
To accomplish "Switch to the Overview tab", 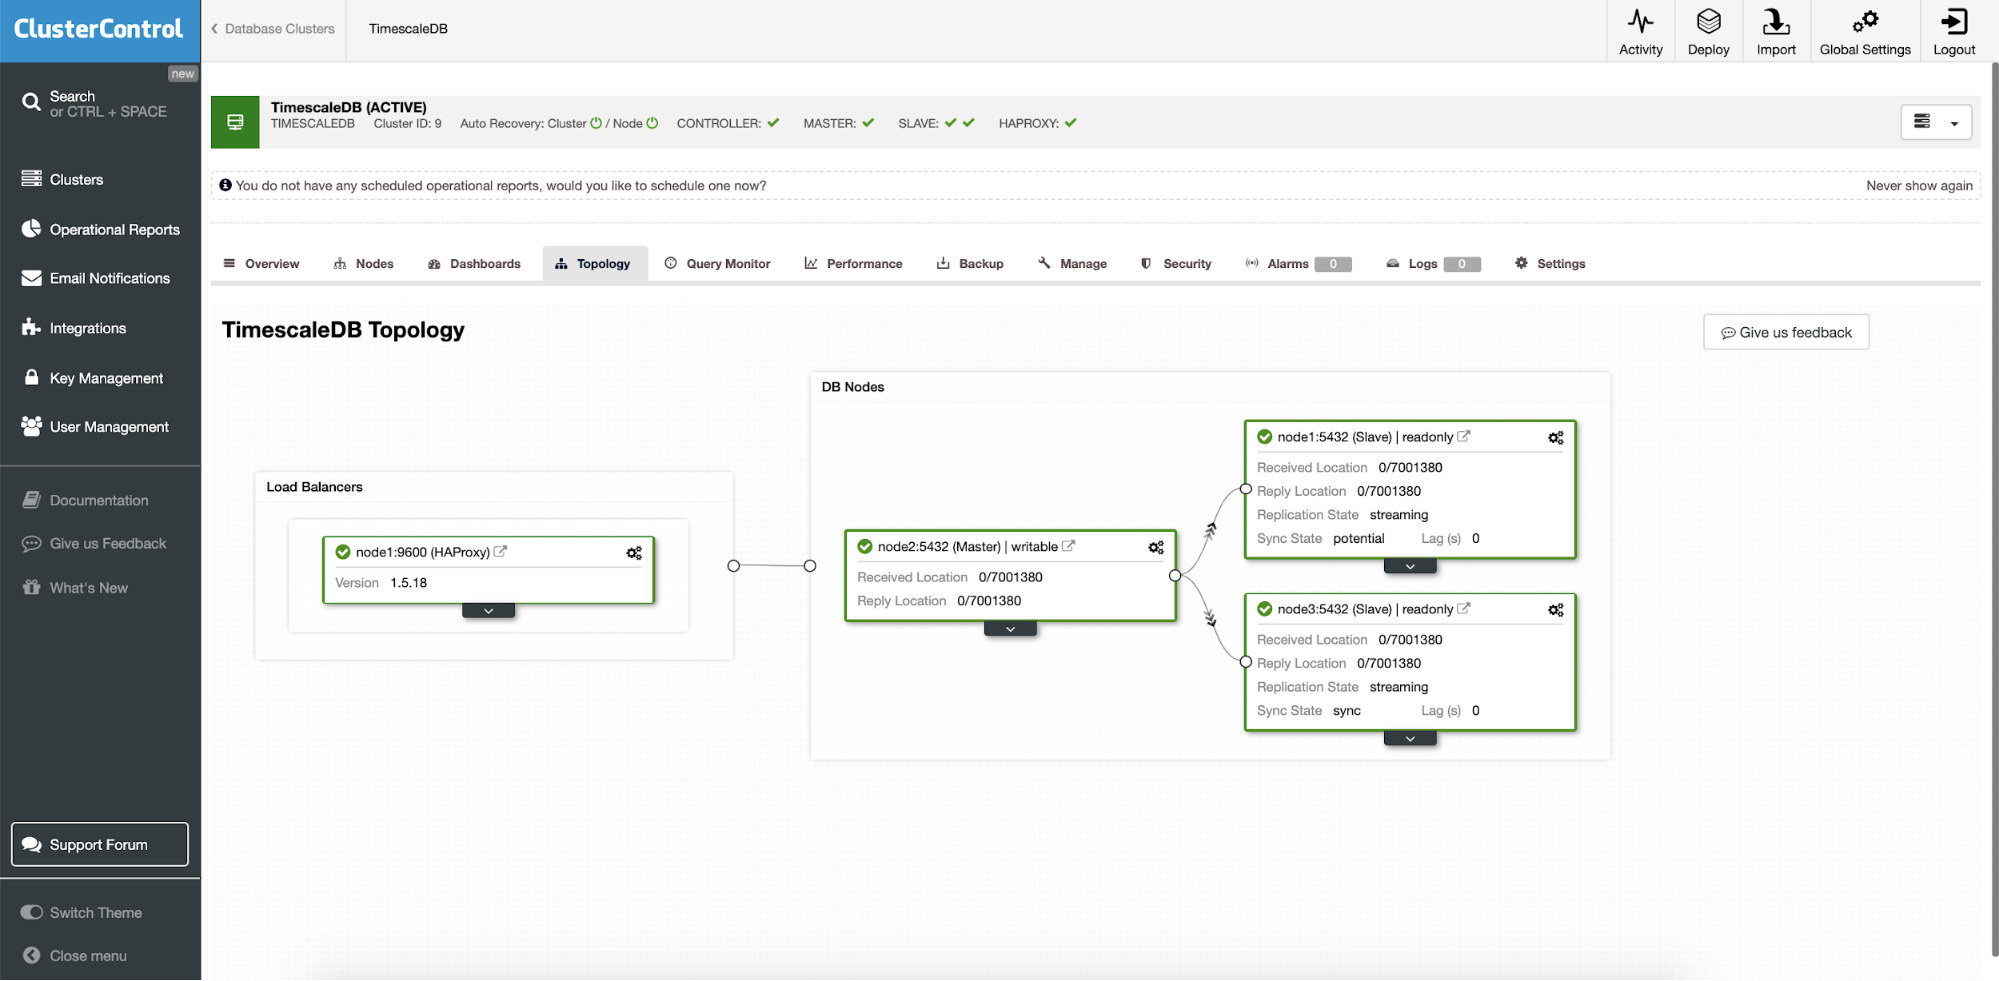I will click(261, 264).
